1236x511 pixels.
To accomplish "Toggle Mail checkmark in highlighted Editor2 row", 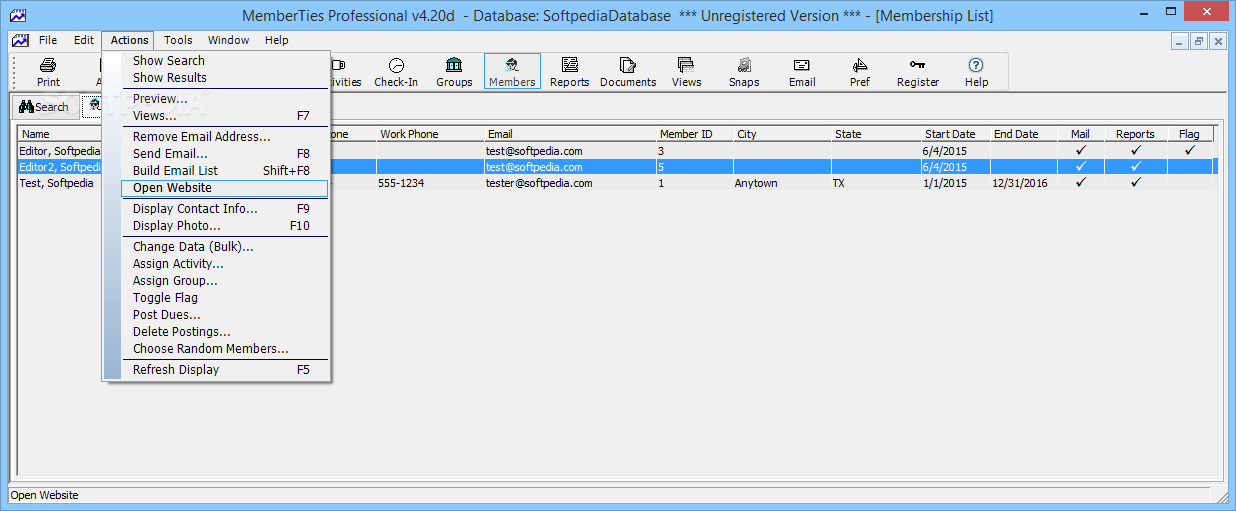I will point(1080,167).
